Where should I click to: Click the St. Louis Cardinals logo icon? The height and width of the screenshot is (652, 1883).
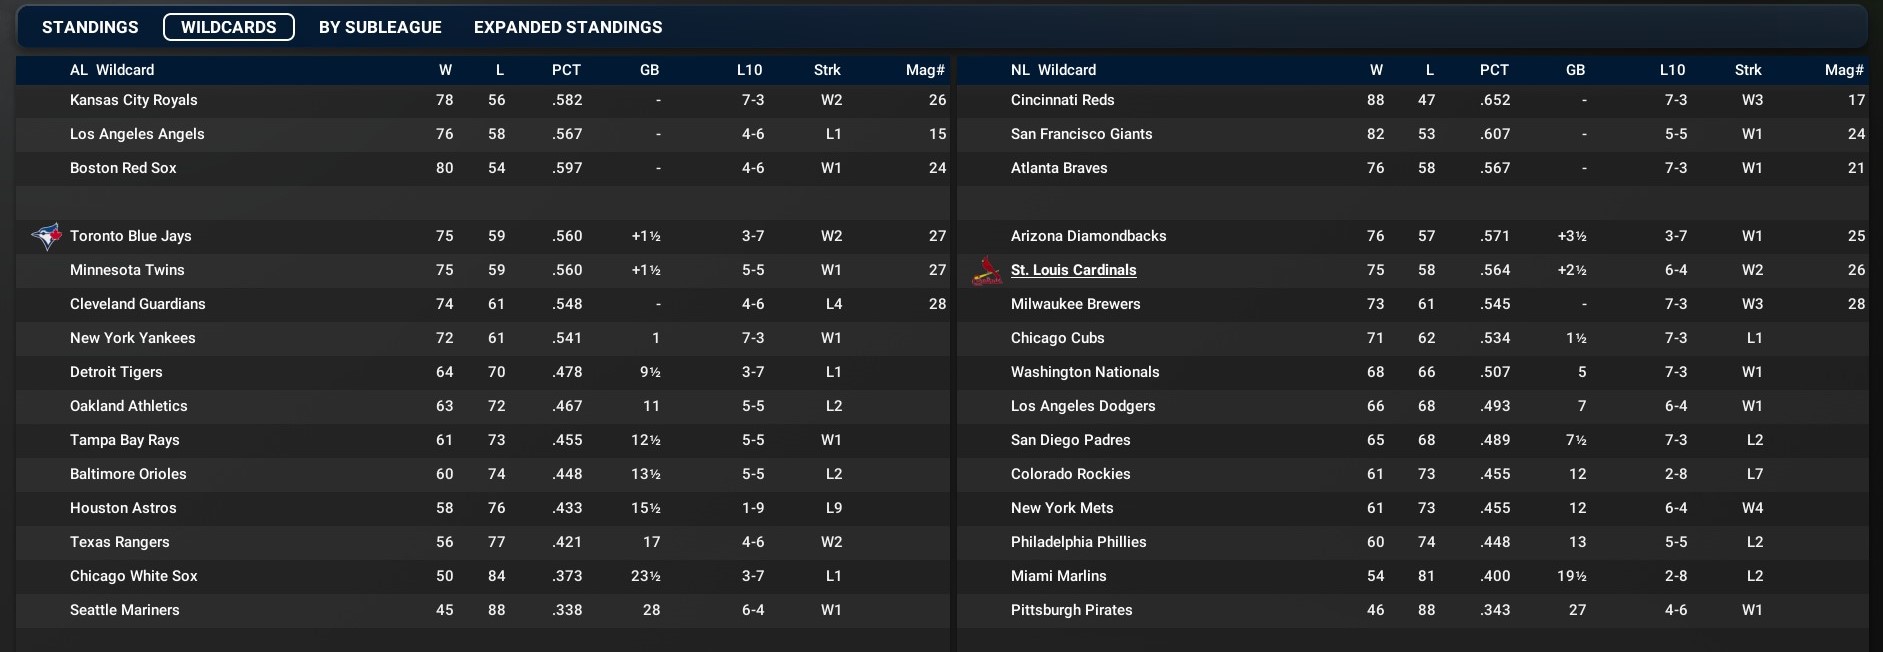click(987, 270)
